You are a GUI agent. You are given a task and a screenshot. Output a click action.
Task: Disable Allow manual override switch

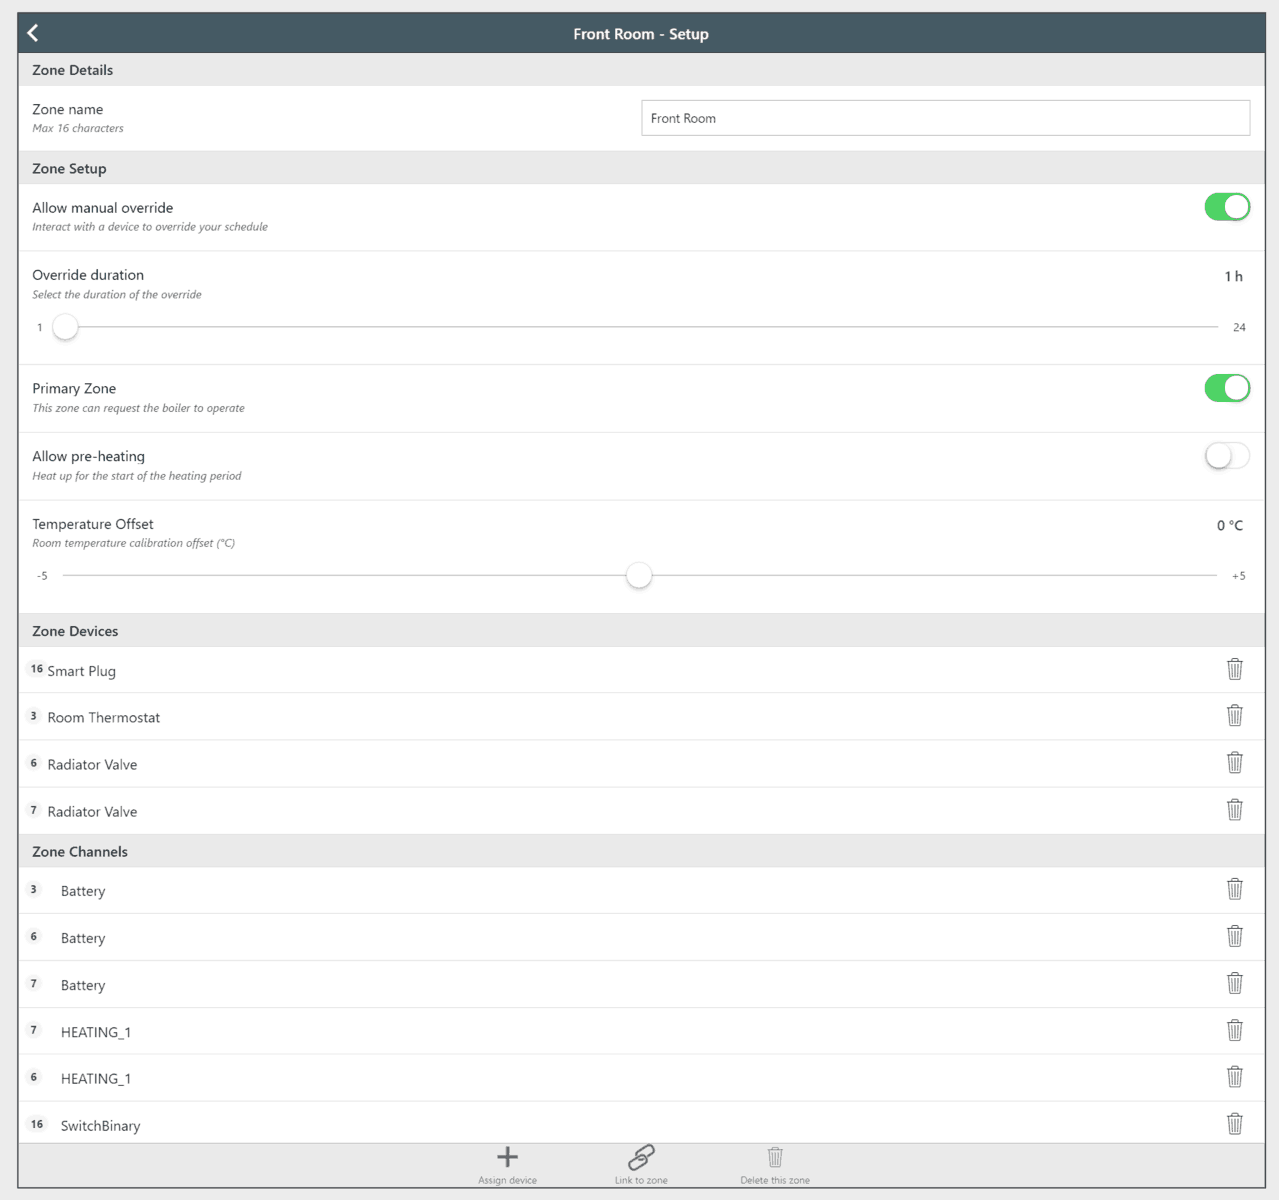click(1227, 207)
